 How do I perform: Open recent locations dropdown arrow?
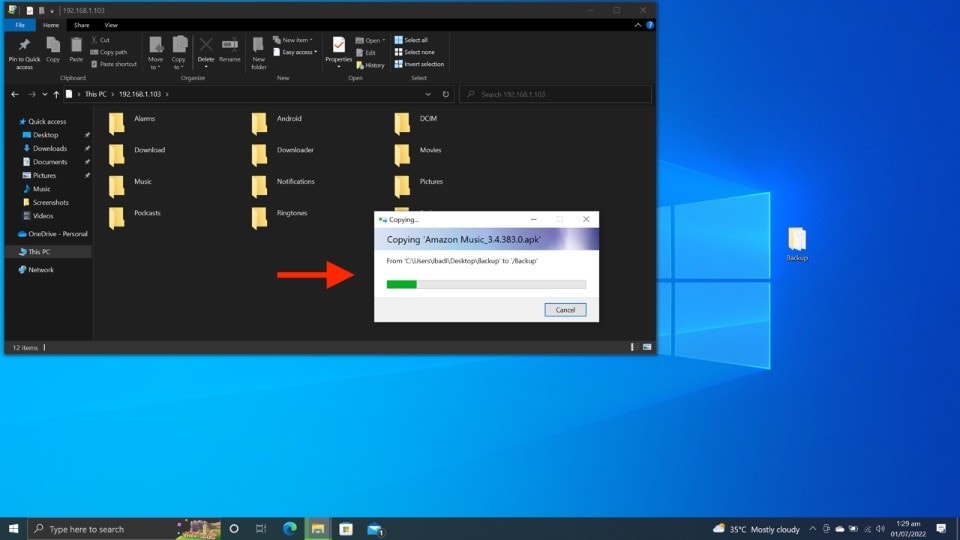[x=45, y=94]
